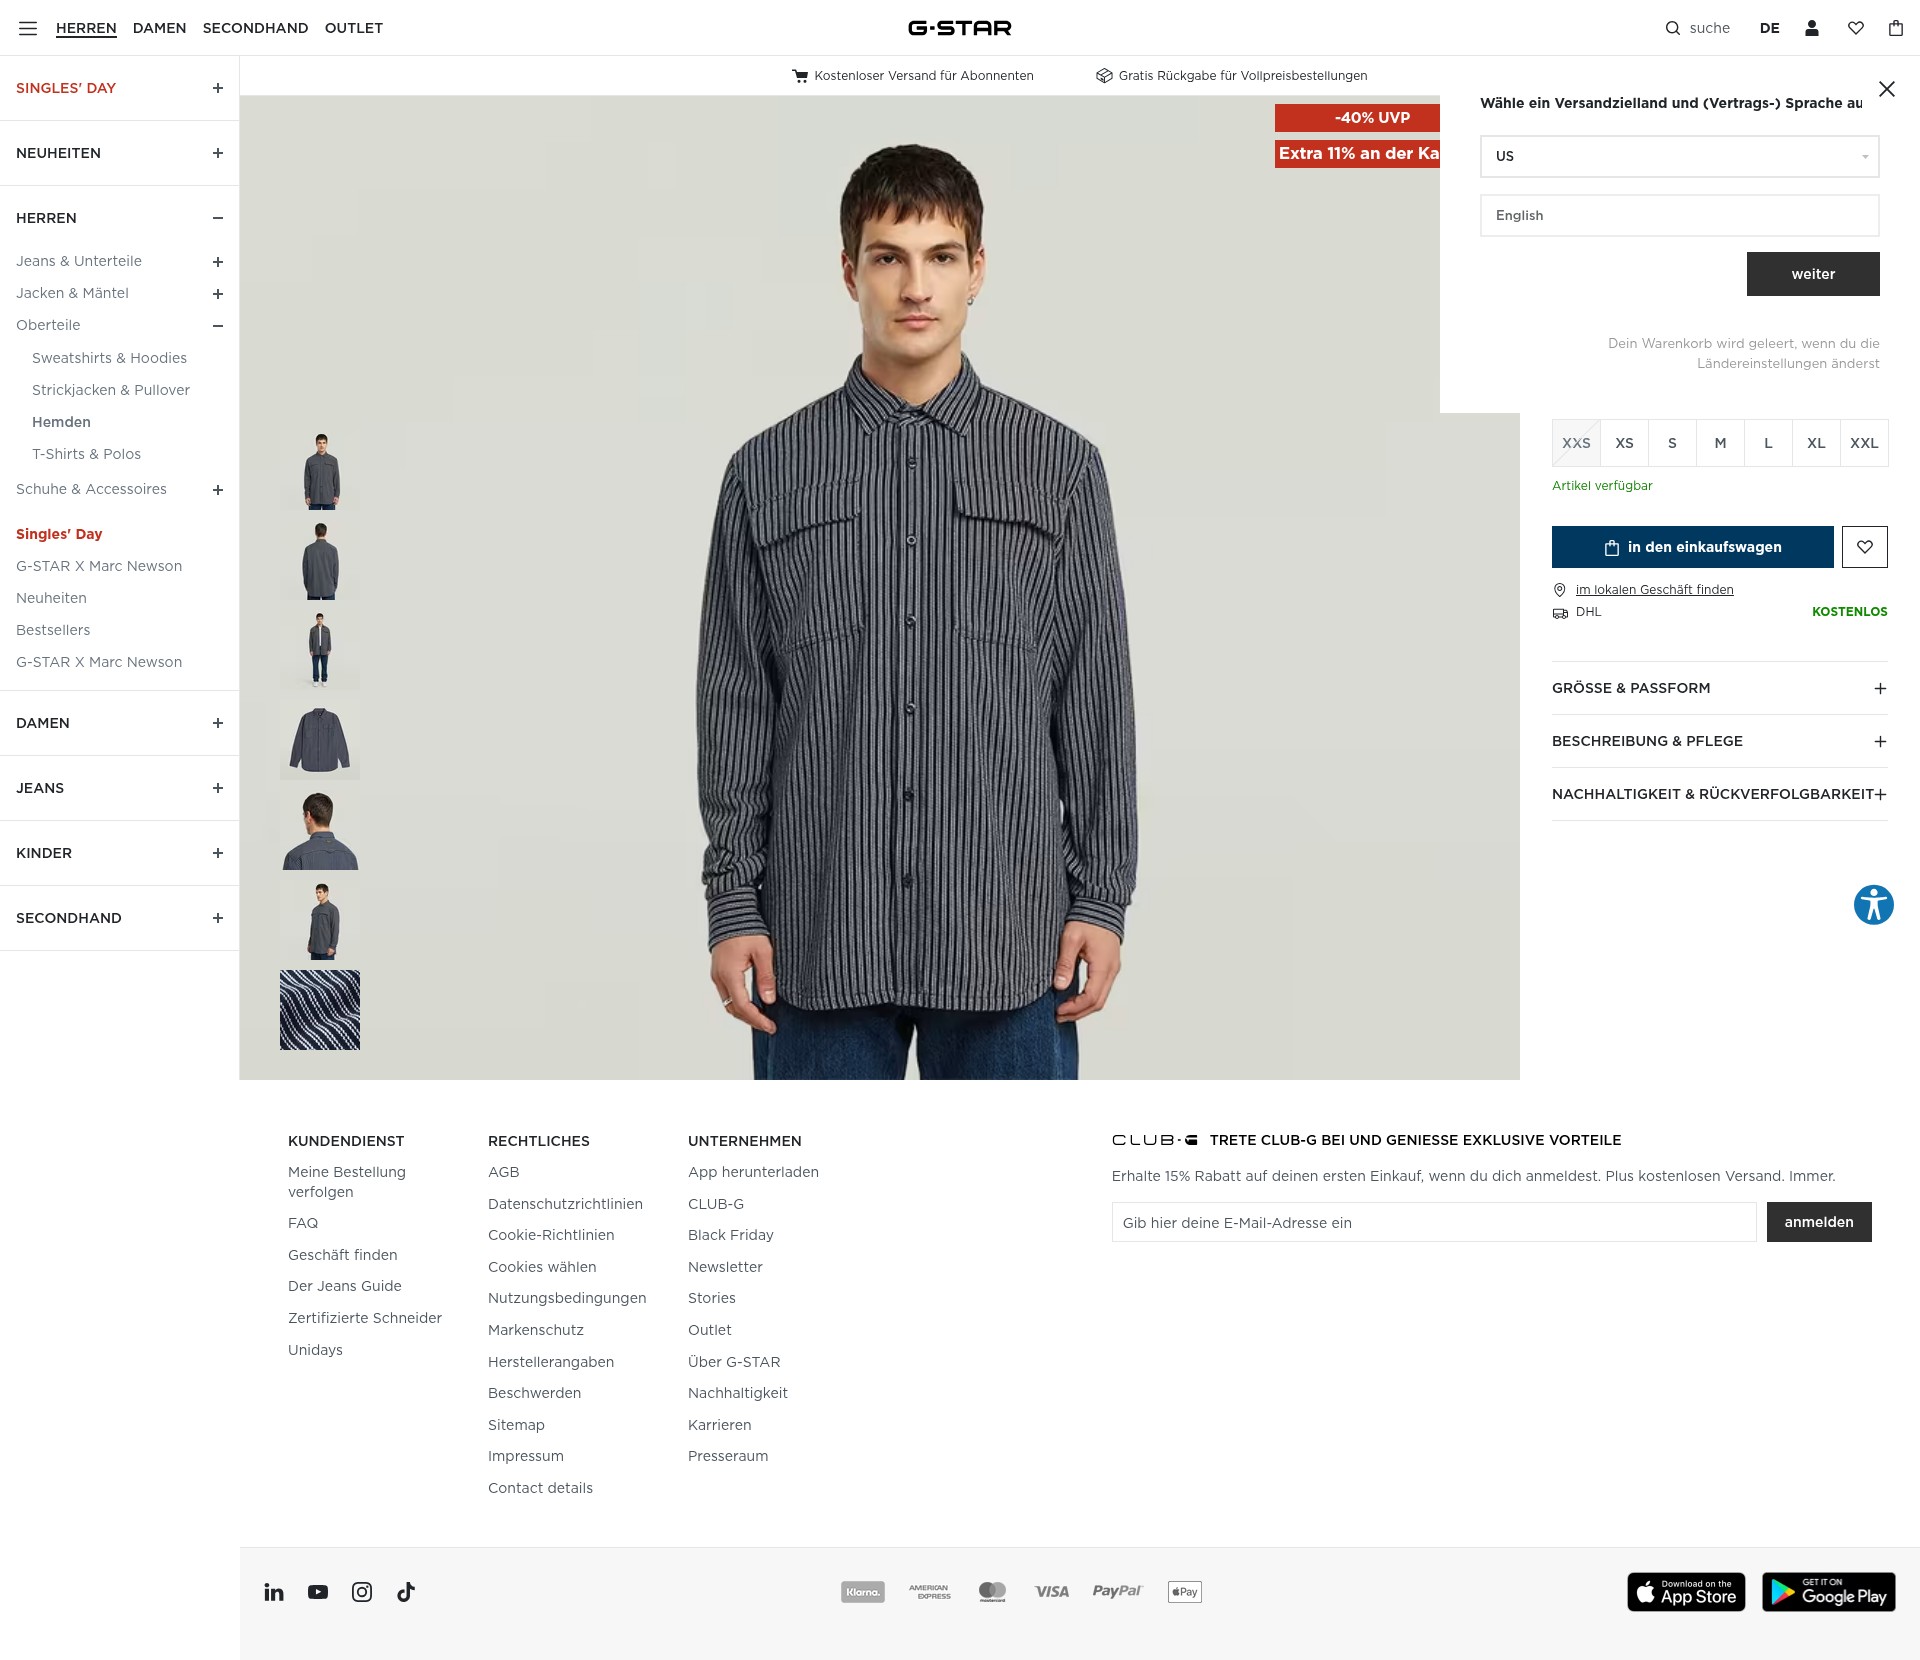Click the weiter button
The height and width of the screenshot is (1660, 1920).
tap(1813, 274)
